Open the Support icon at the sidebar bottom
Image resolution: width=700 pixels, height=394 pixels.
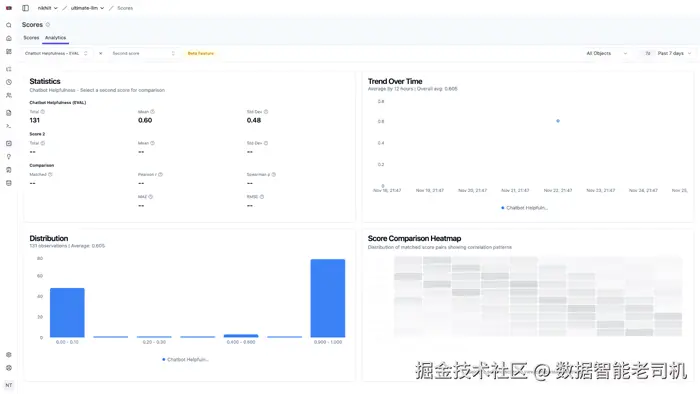[x=8, y=368]
